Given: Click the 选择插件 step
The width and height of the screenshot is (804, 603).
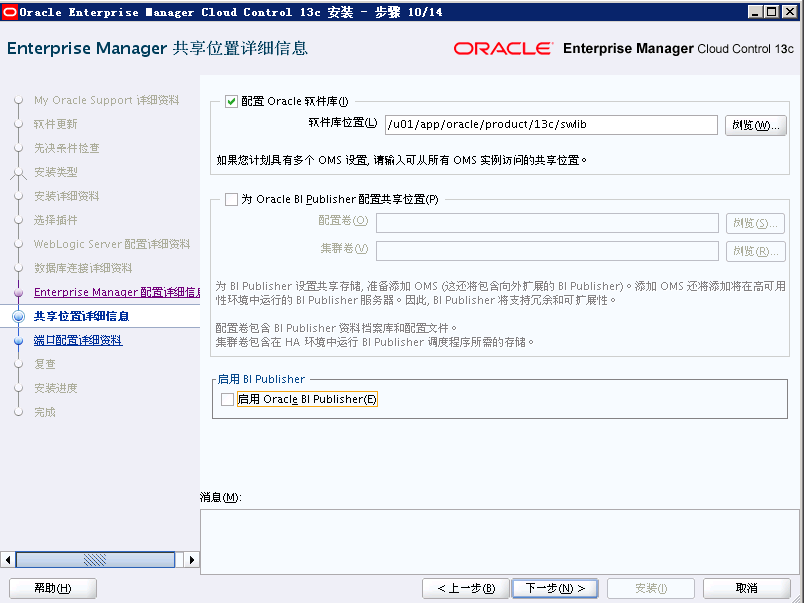Looking at the screenshot, I should 55,220.
